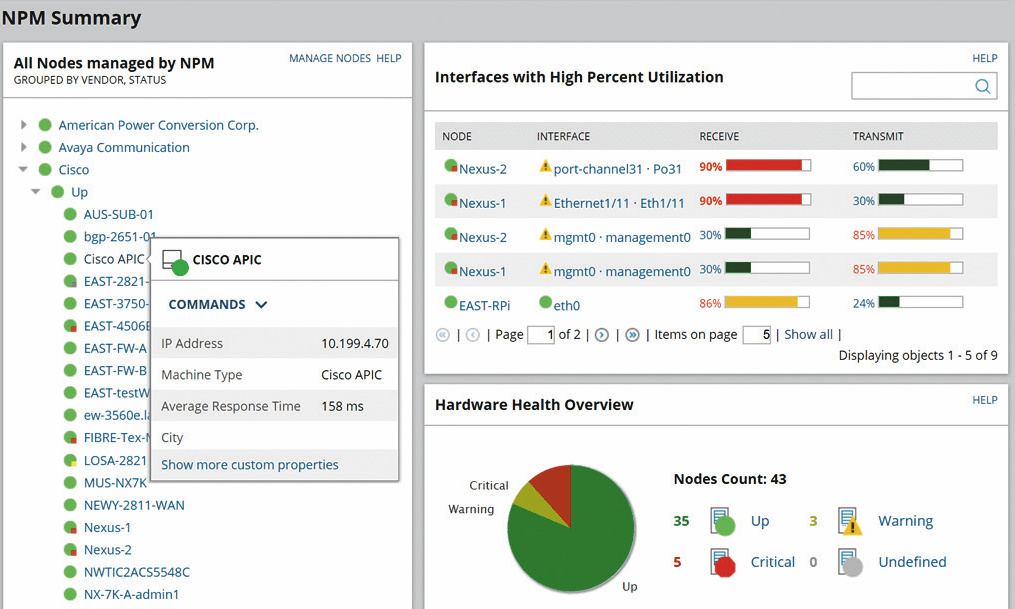This screenshot has width=1015, height=609.
Task: Click the last page arrow icon
Action: [632, 335]
